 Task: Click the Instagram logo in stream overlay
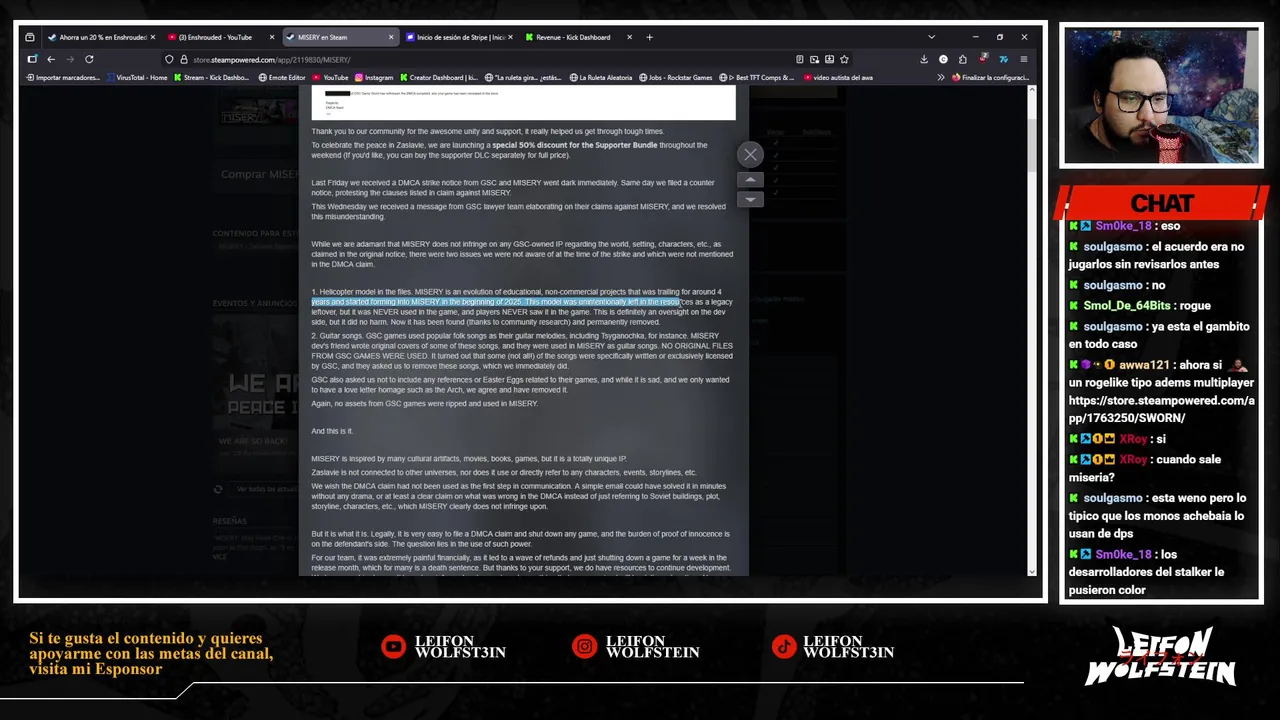tap(584, 647)
